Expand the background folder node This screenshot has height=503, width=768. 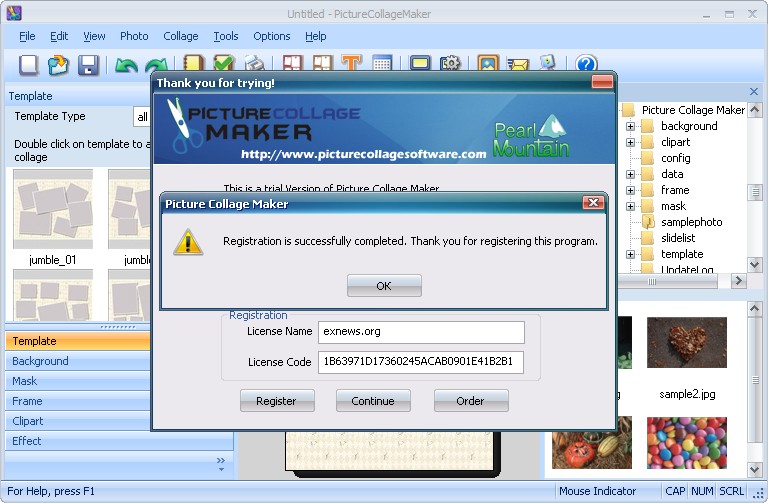[630, 126]
